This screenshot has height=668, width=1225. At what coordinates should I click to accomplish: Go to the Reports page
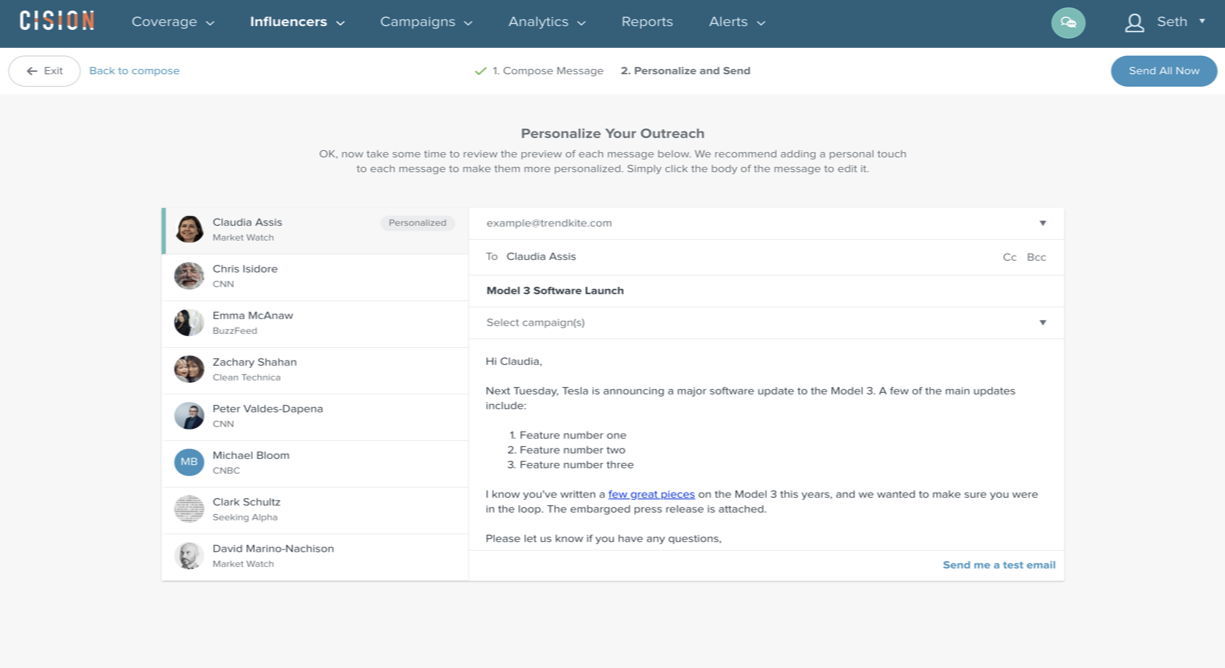pos(647,22)
